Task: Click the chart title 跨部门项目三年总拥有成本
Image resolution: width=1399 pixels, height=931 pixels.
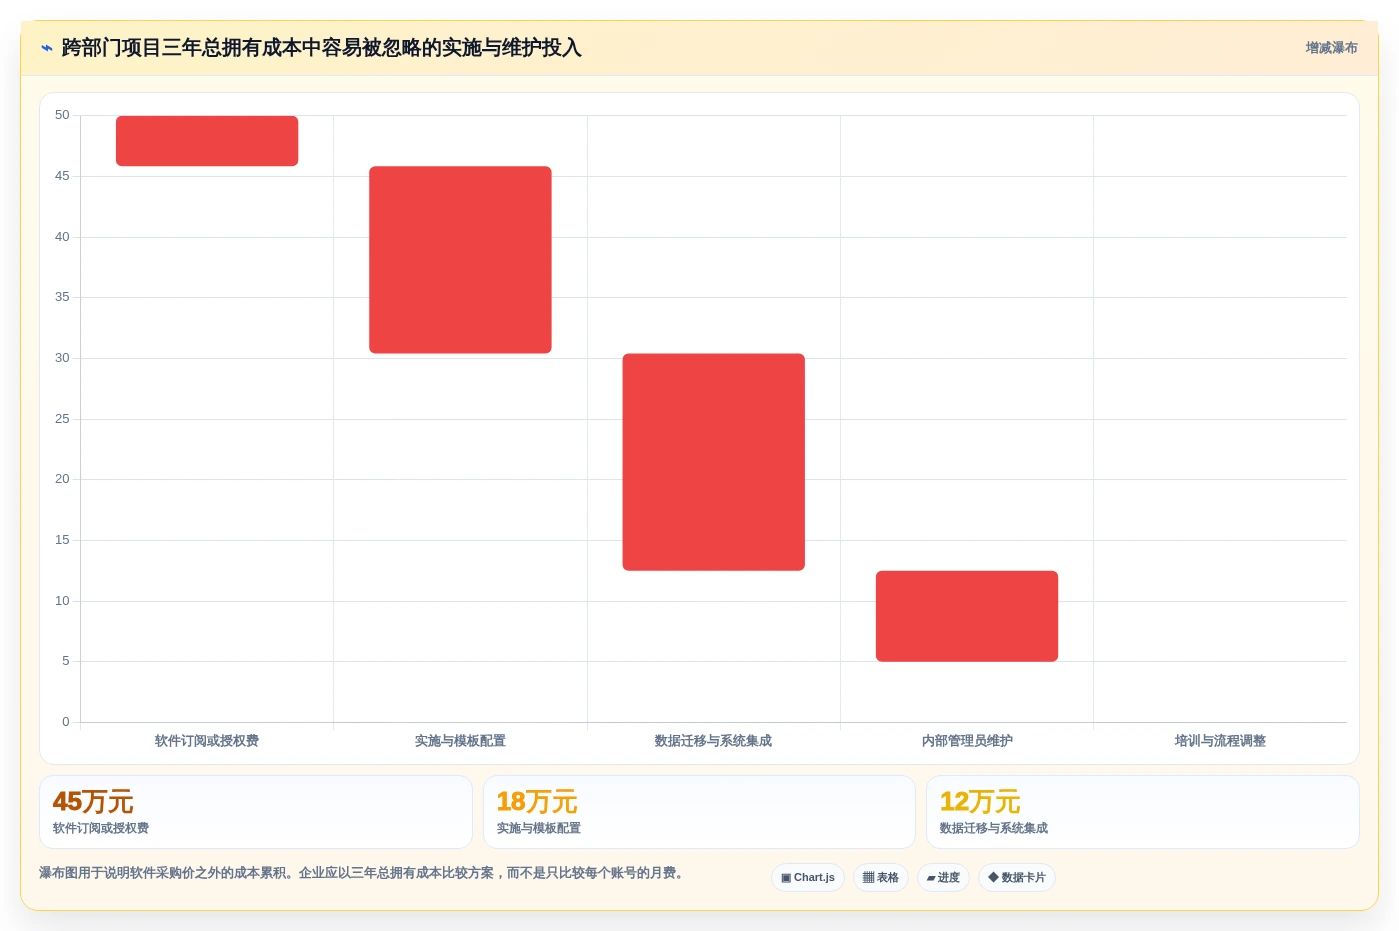Action: click(x=321, y=48)
